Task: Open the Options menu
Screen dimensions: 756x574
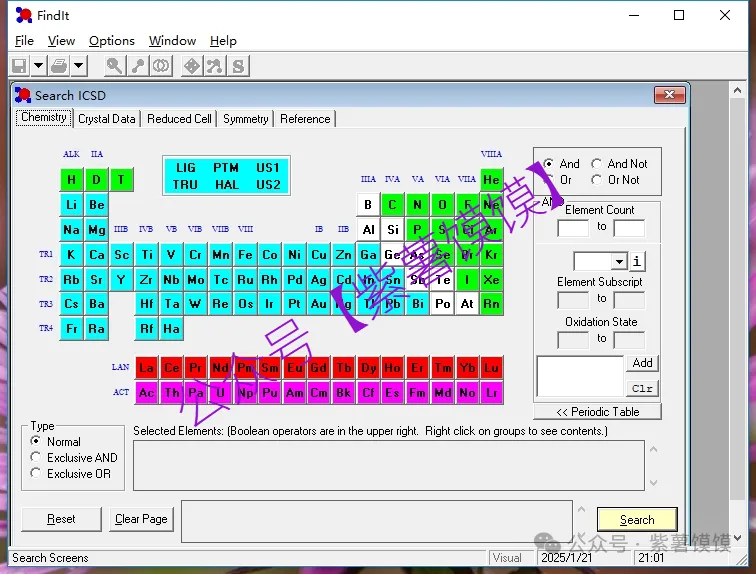Action: 111,41
